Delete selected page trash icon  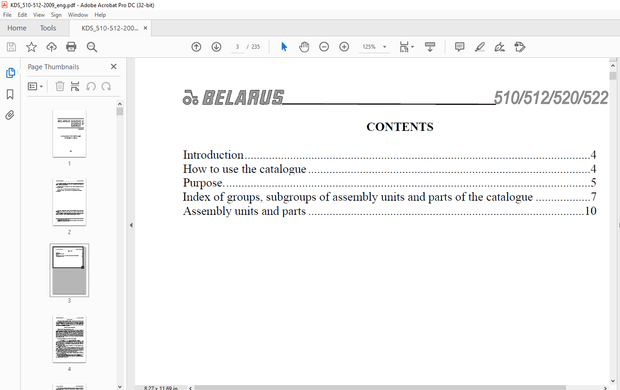pos(60,86)
